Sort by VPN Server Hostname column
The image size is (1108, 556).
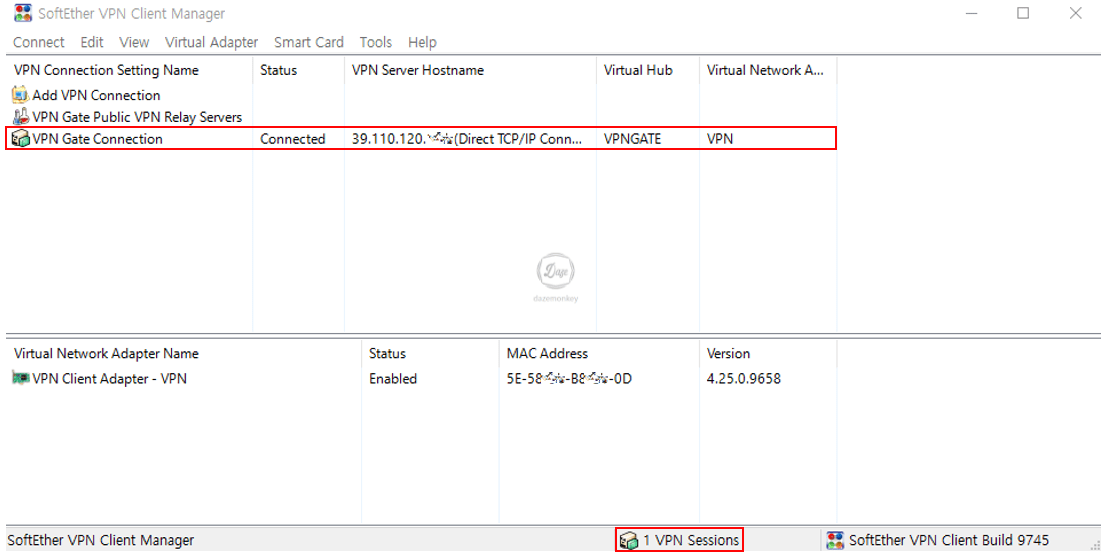[470, 70]
